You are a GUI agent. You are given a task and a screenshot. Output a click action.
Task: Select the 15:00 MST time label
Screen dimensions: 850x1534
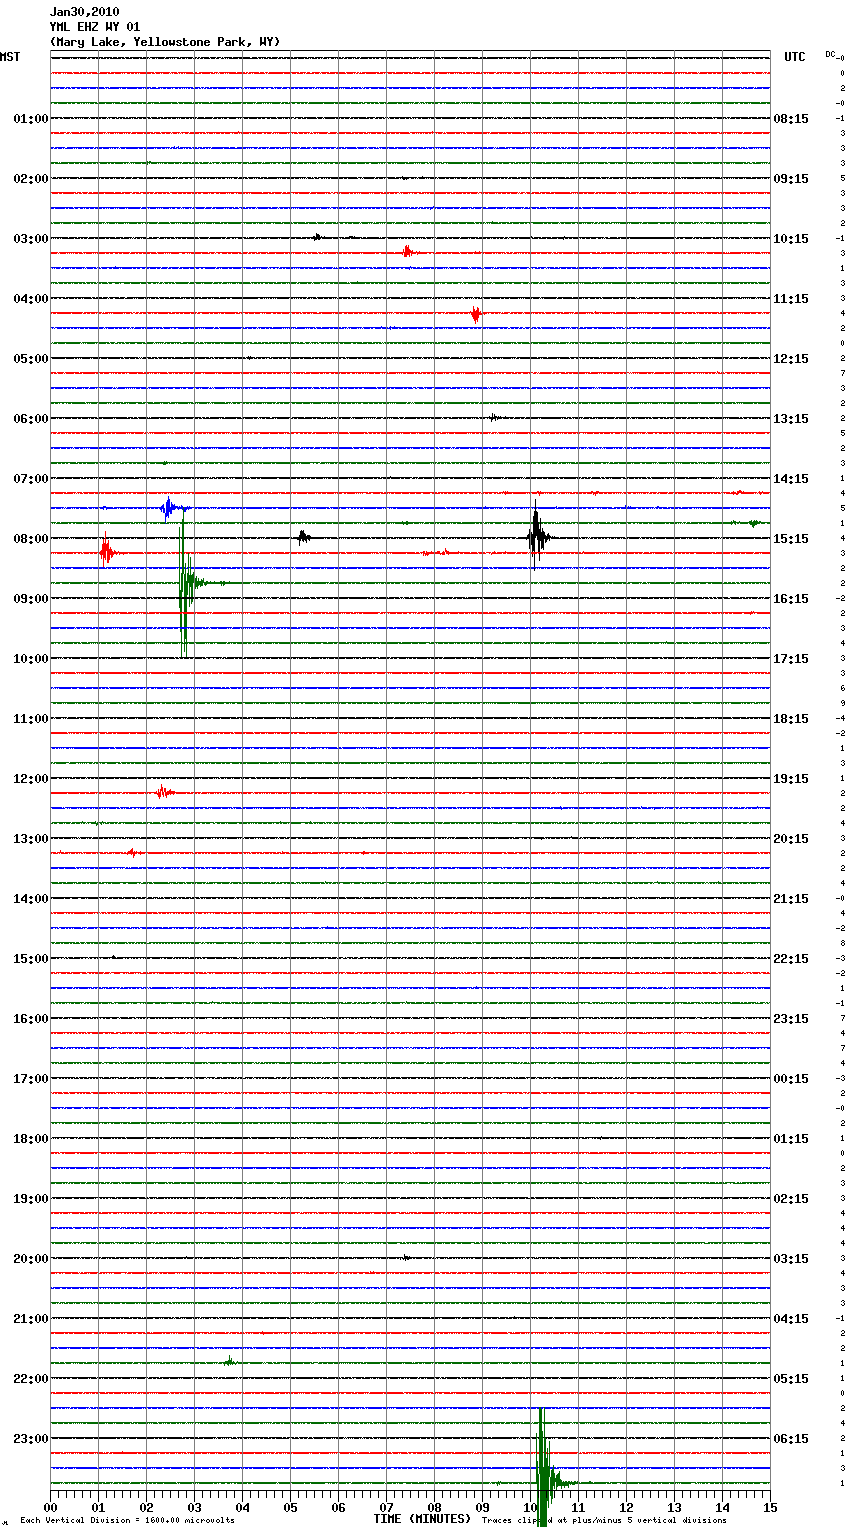pyautogui.click(x=31, y=959)
